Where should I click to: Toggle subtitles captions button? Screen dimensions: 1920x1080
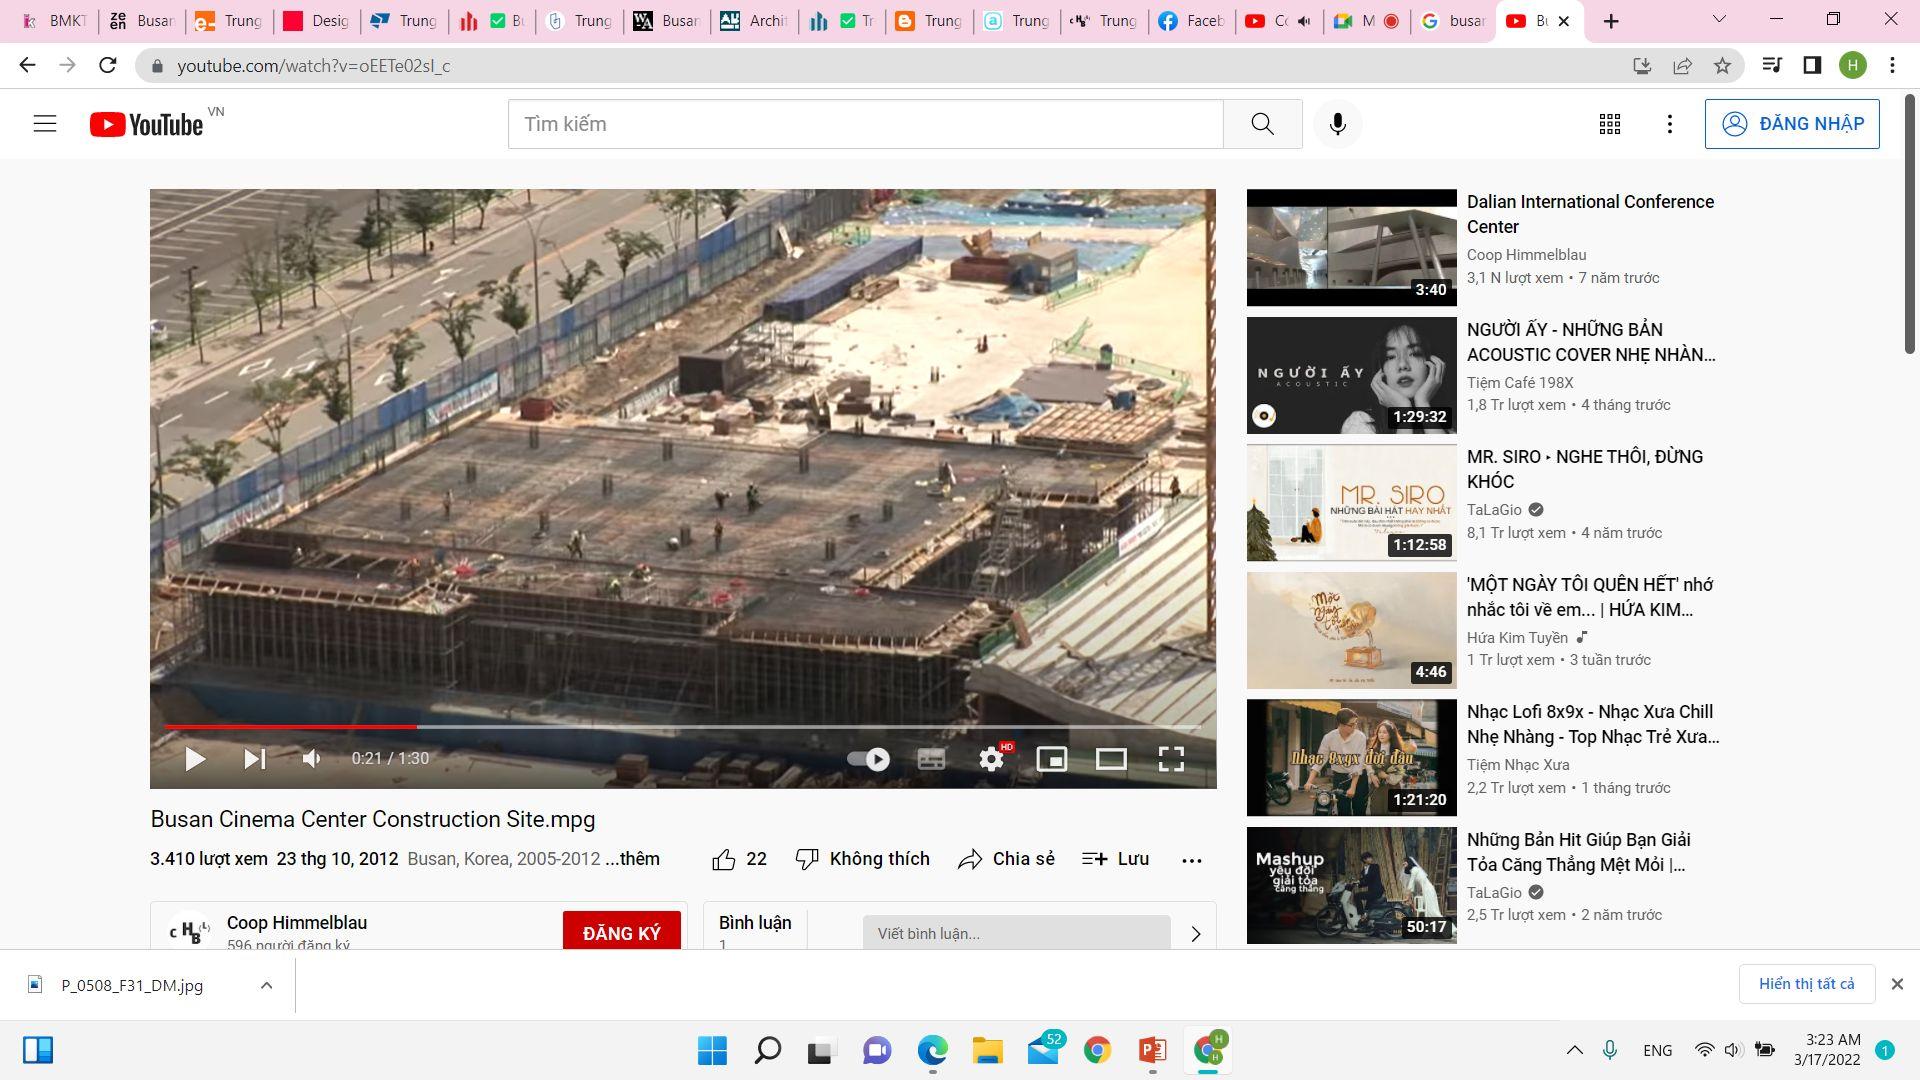coord(931,759)
